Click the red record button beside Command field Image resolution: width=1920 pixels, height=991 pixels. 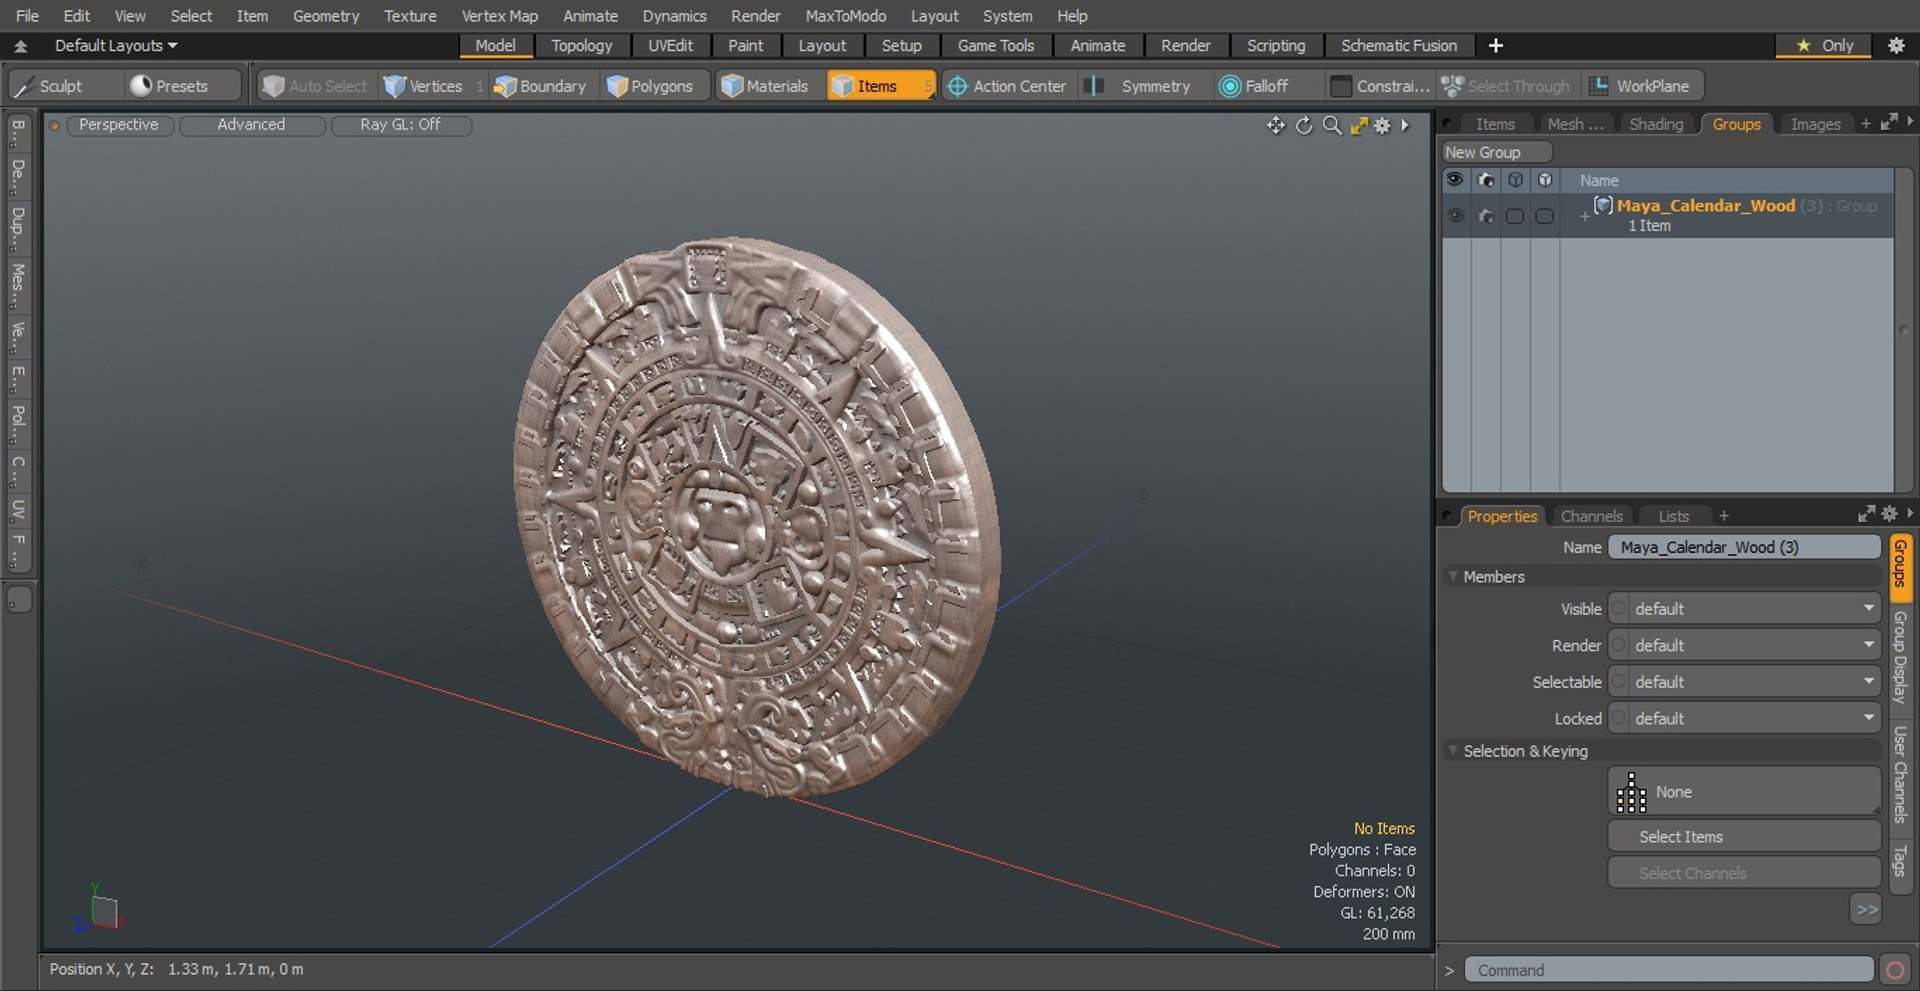1894,970
